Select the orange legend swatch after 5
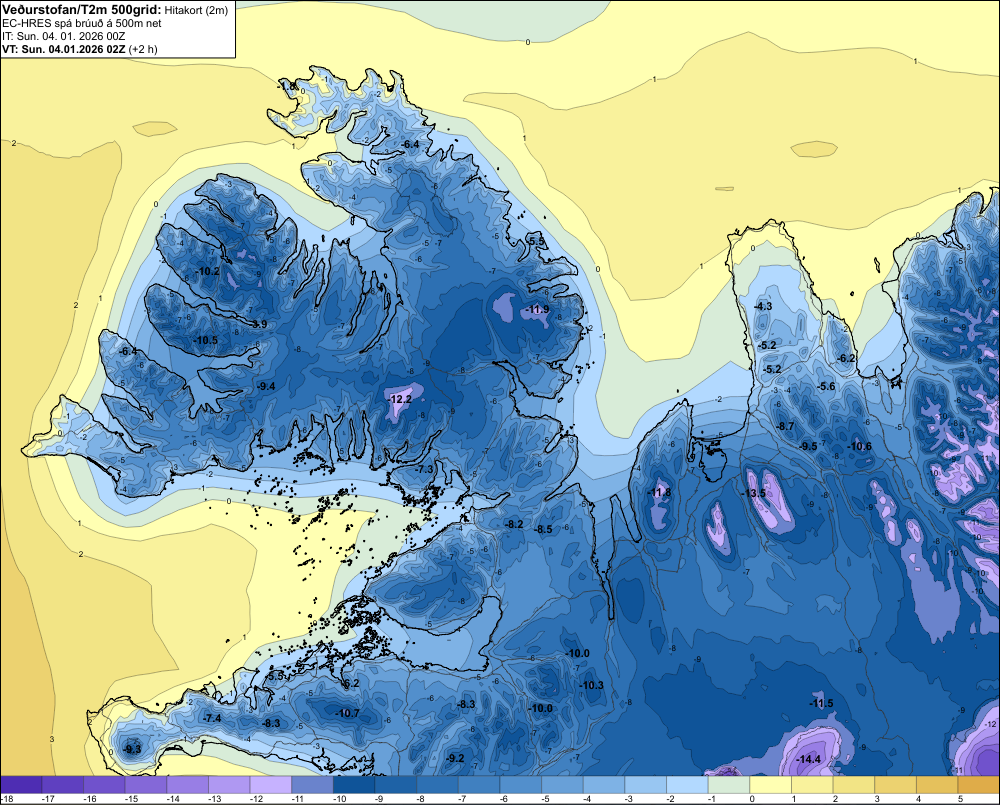Screen dimensions: 1000x805 coord(979,785)
